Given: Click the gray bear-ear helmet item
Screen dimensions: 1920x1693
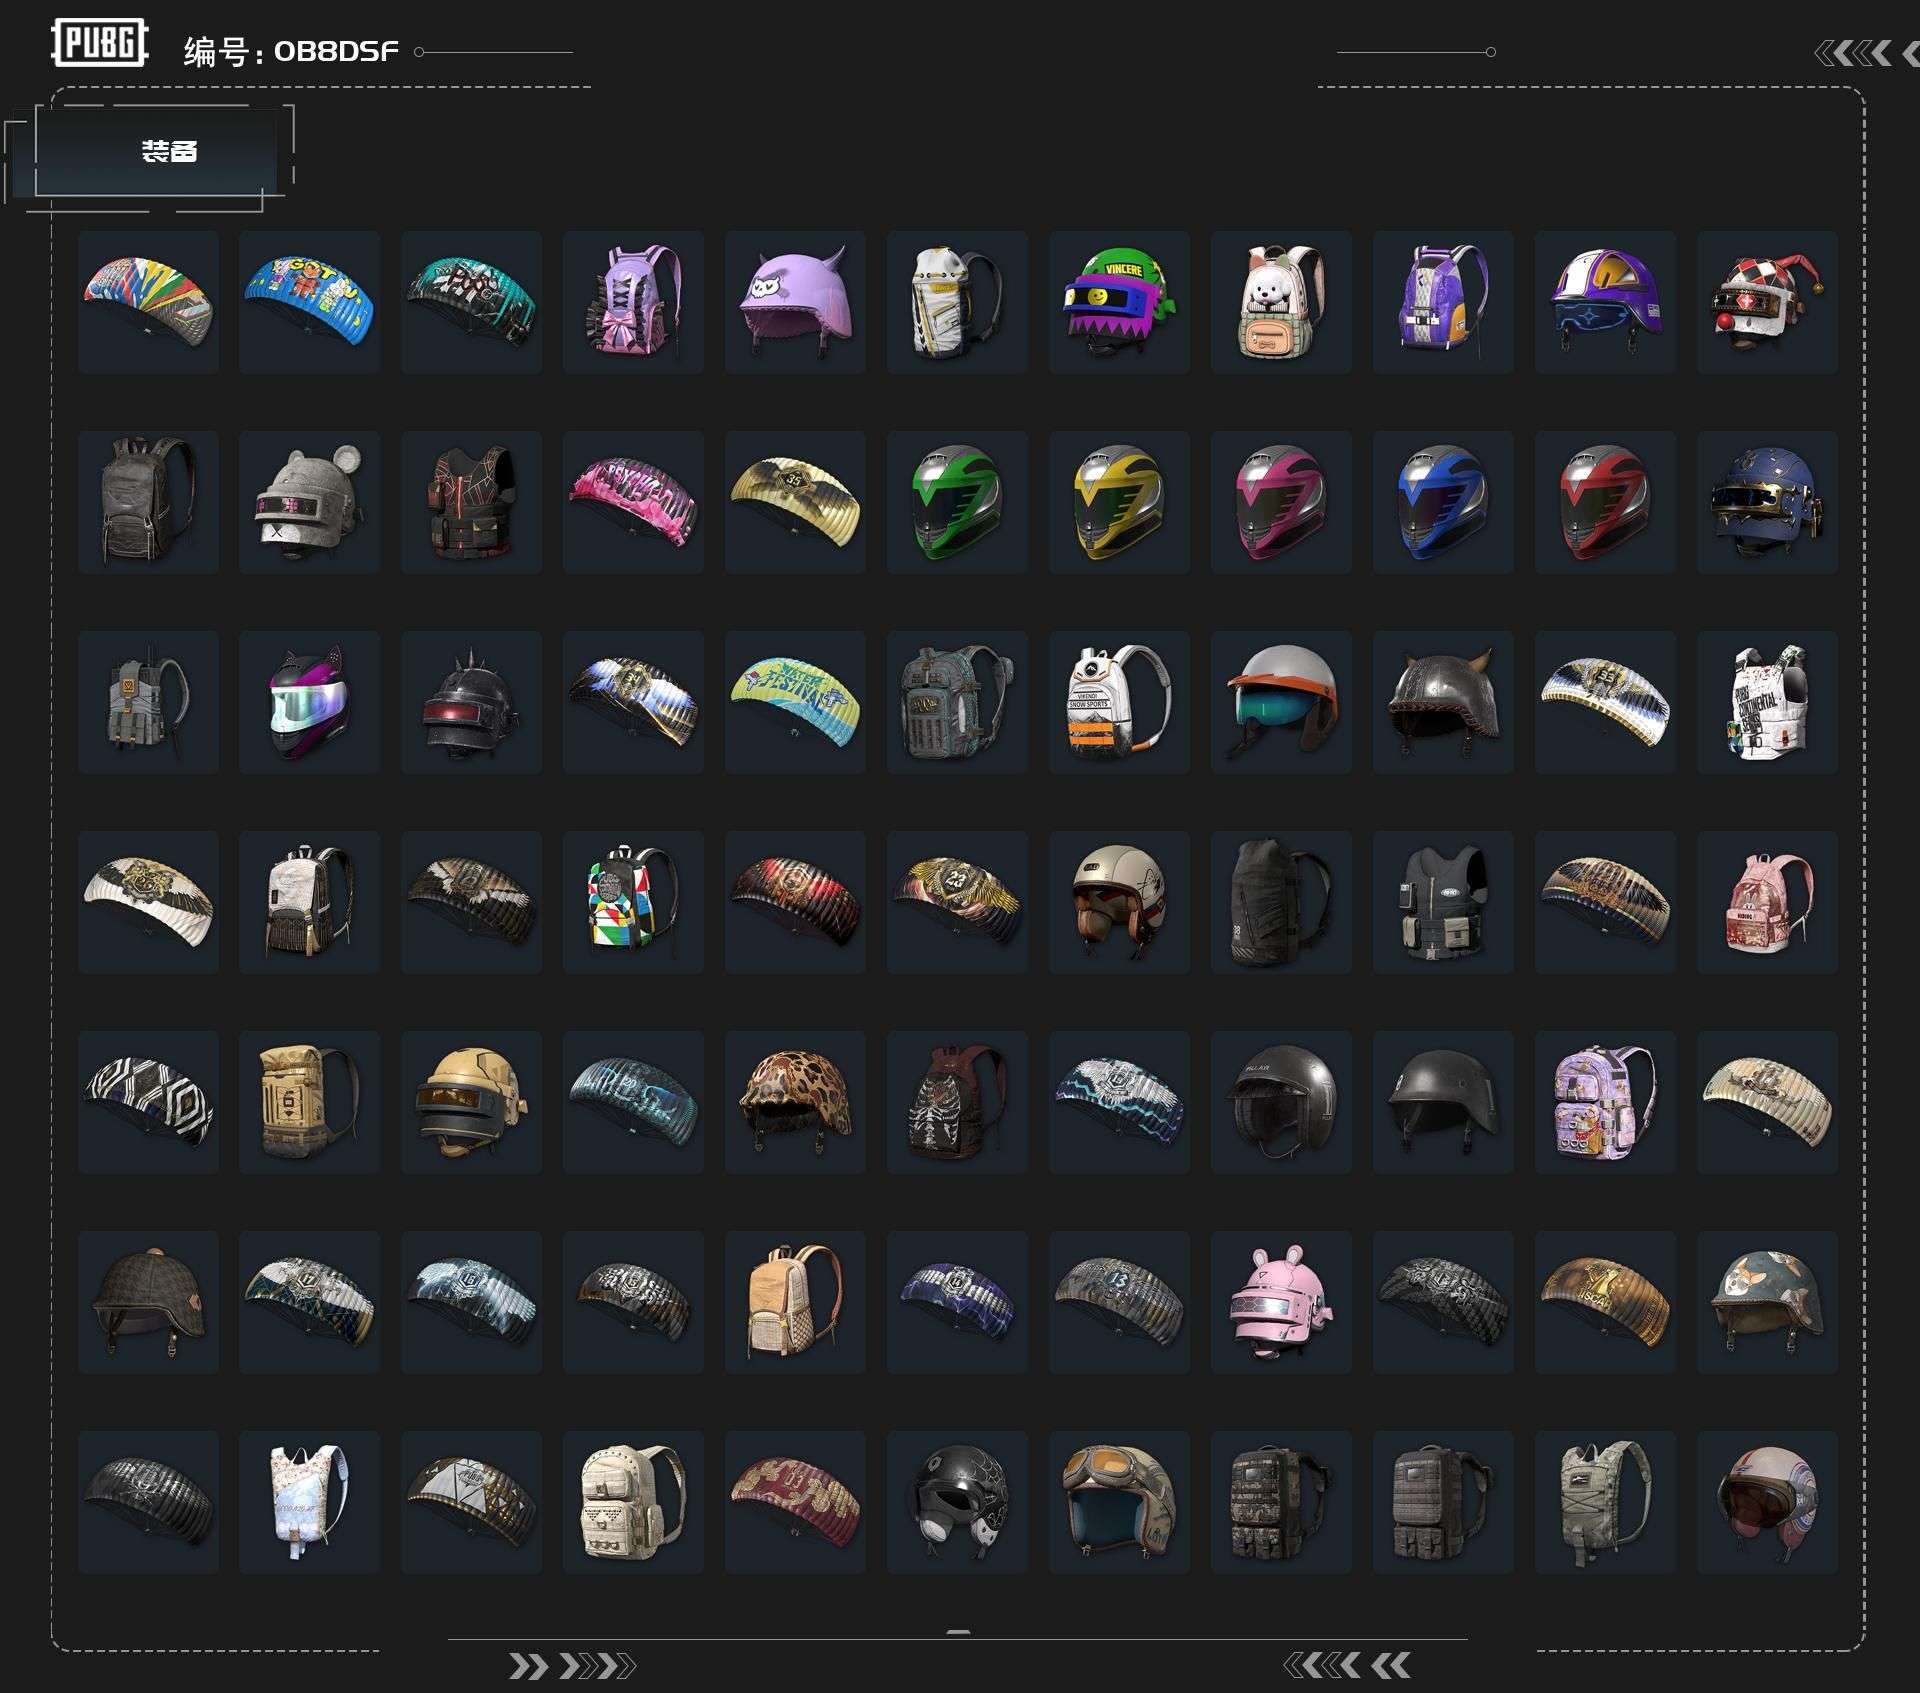Looking at the screenshot, I should click(310, 502).
